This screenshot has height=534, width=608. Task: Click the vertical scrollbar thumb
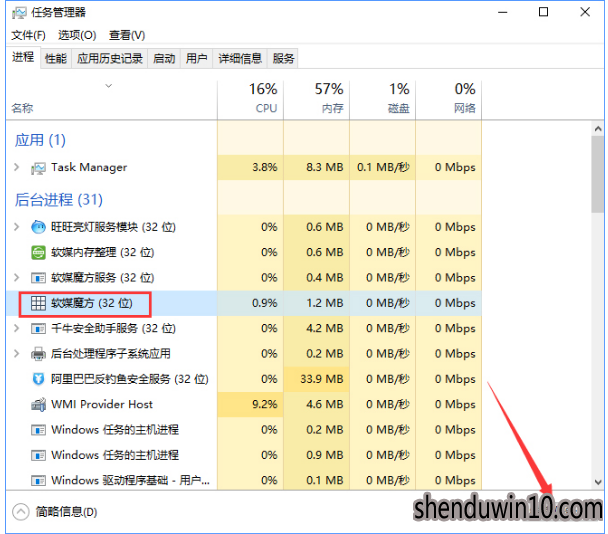(x=598, y=174)
